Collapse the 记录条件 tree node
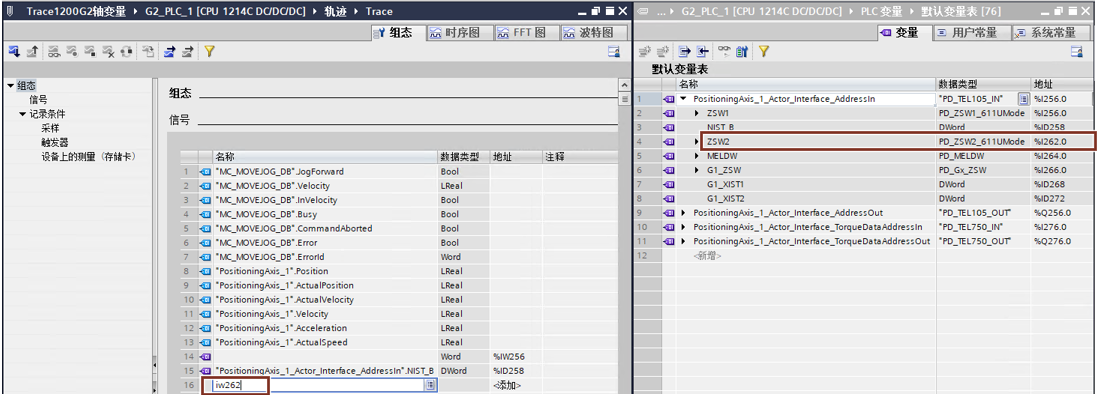The image size is (1097, 395). click(x=22, y=114)
